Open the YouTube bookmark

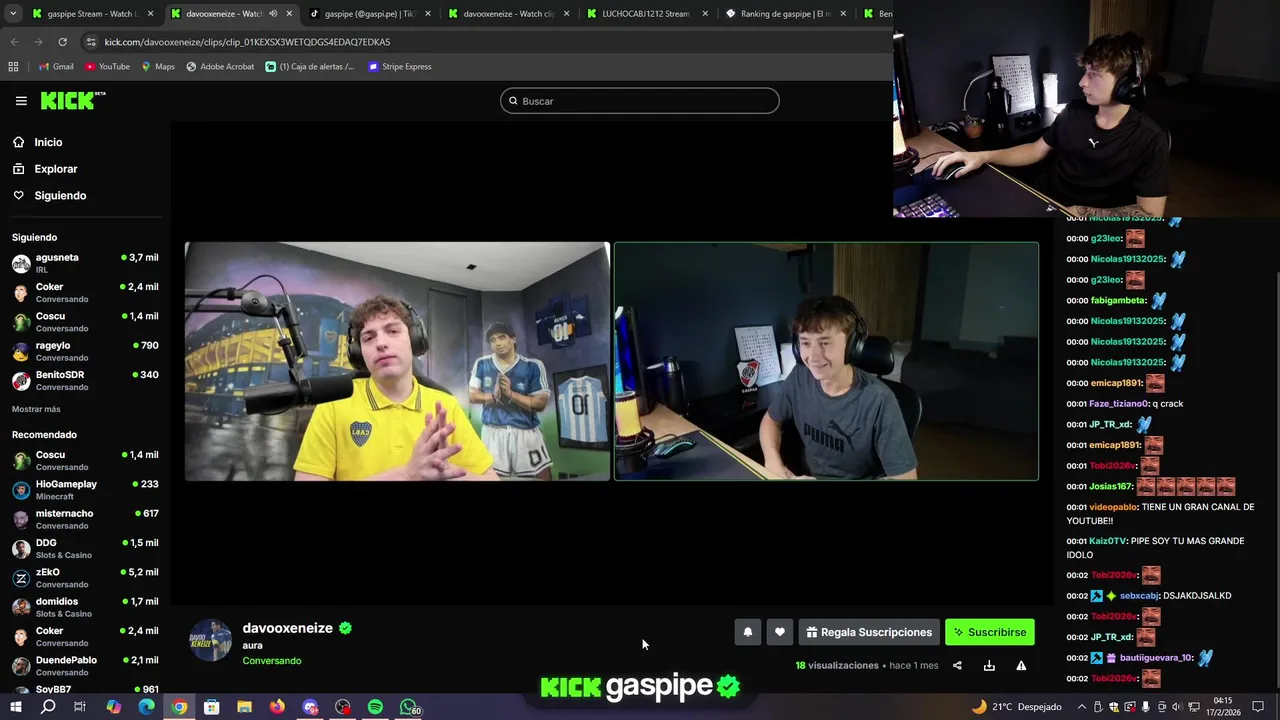(107, 67)
